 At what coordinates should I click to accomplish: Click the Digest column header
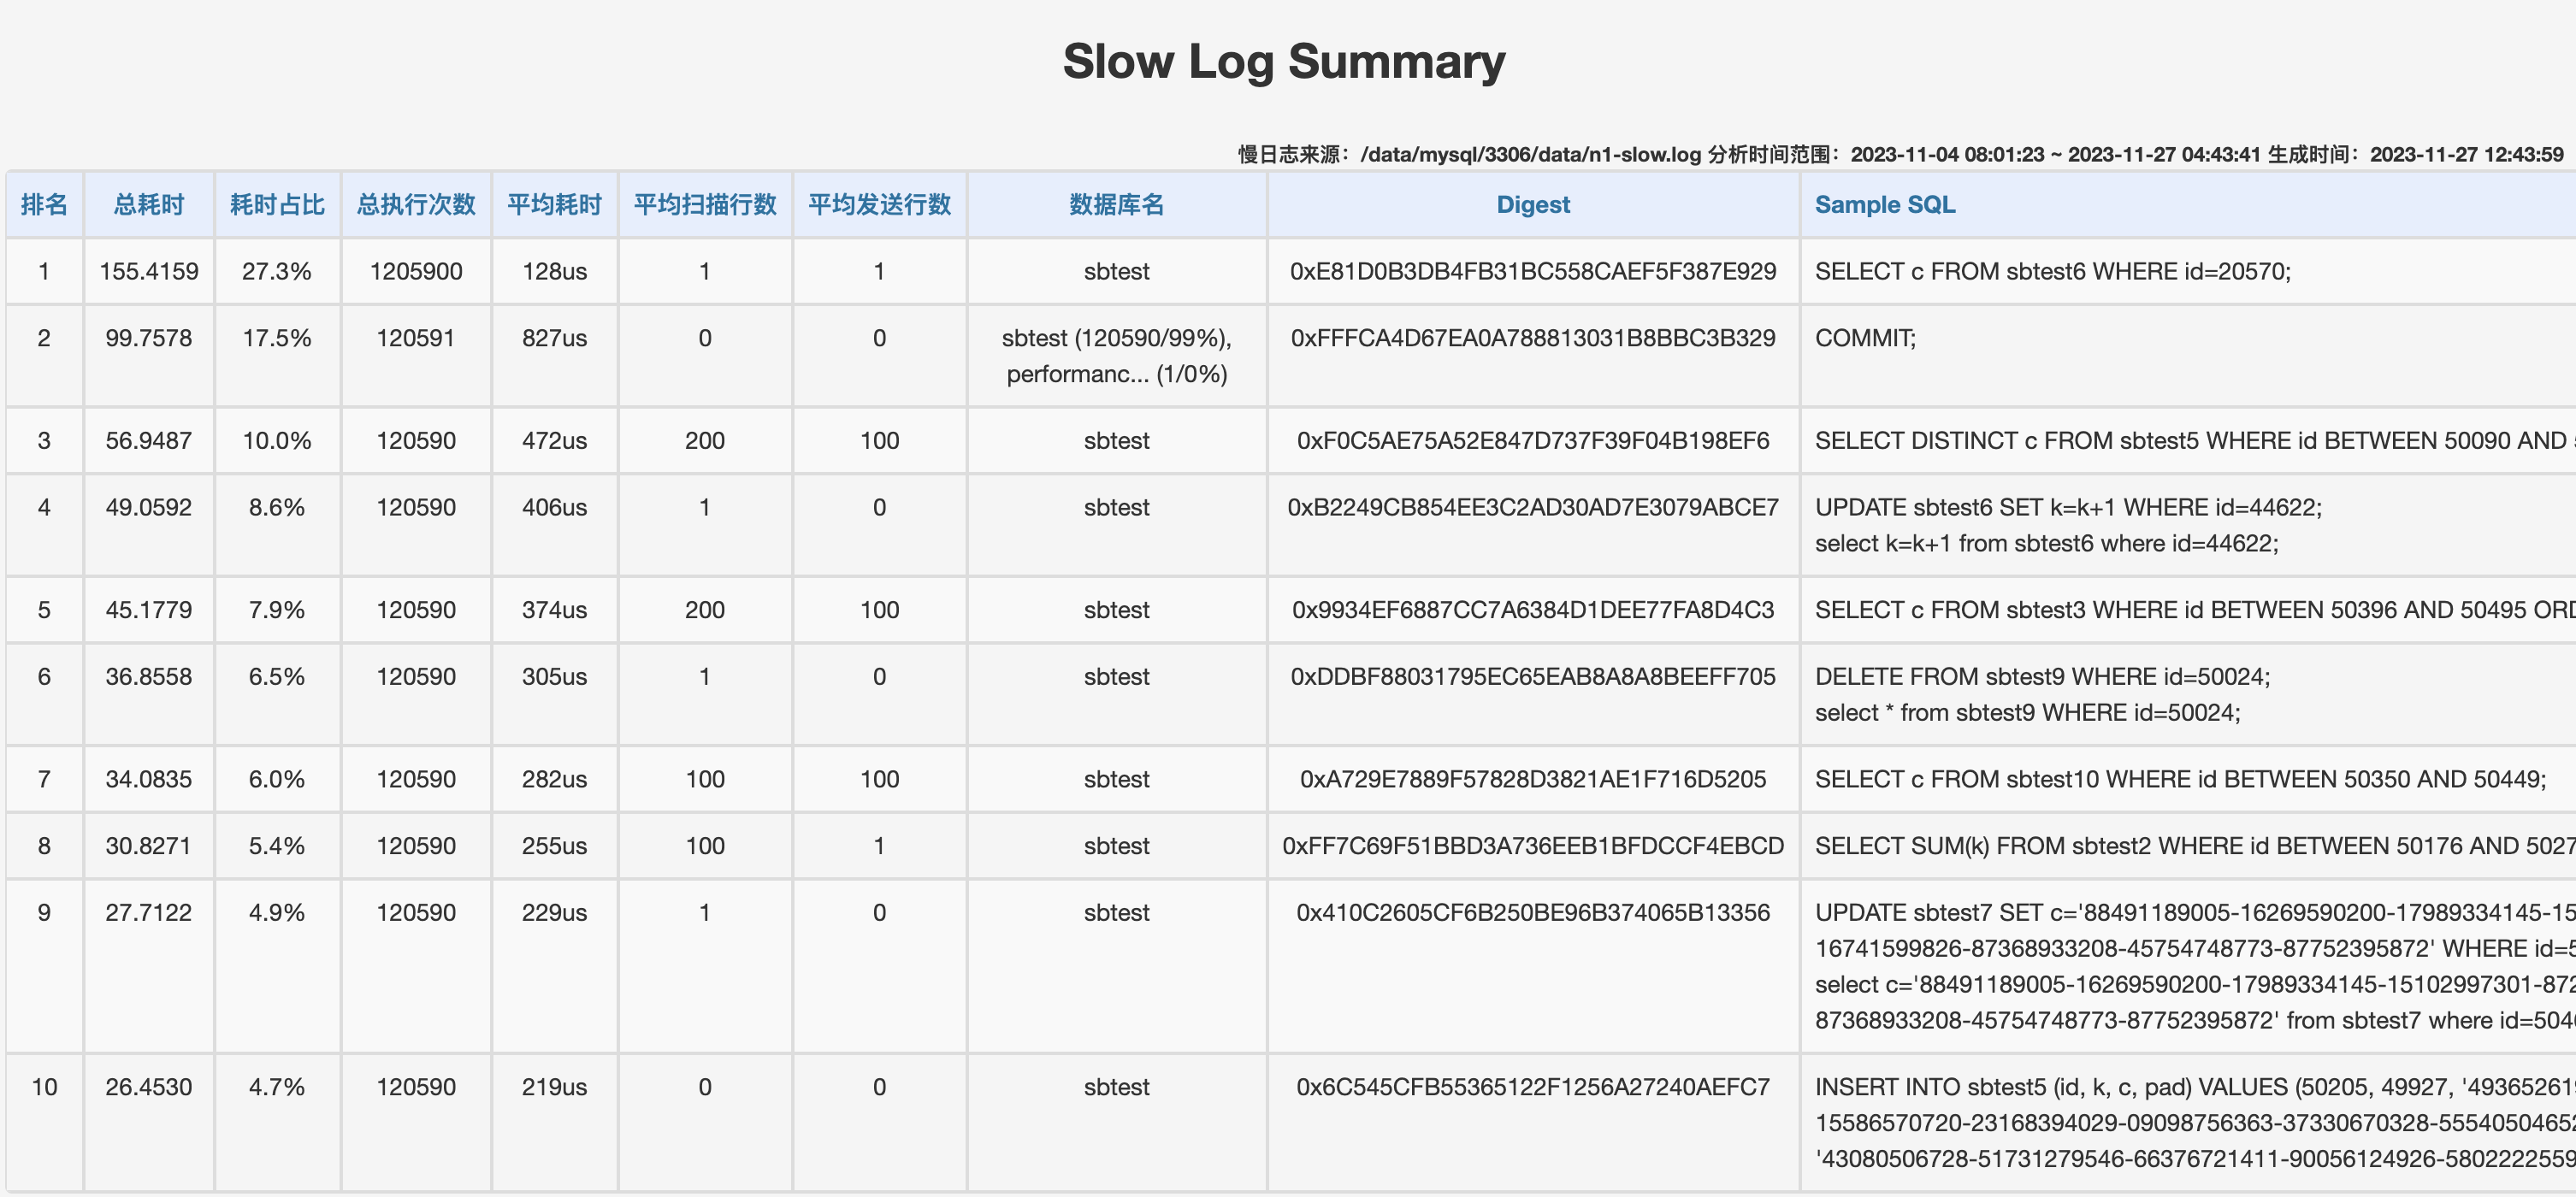pyautogui.click(x=1533, y=204)
